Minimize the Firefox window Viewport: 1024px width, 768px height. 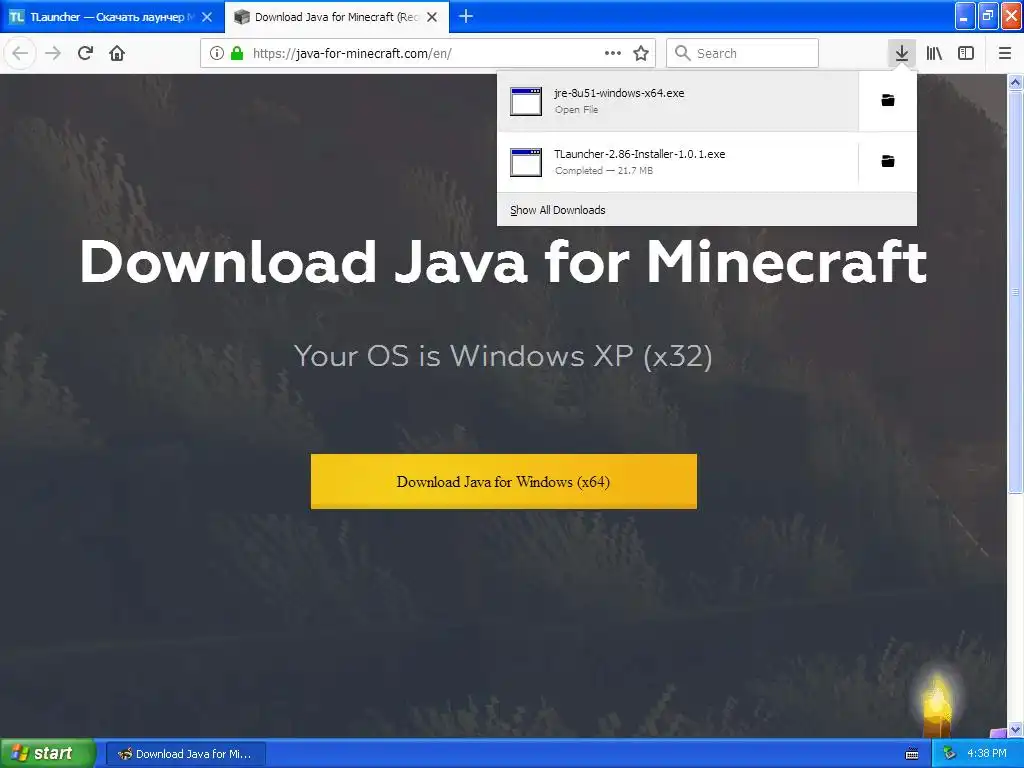[965, 16]
